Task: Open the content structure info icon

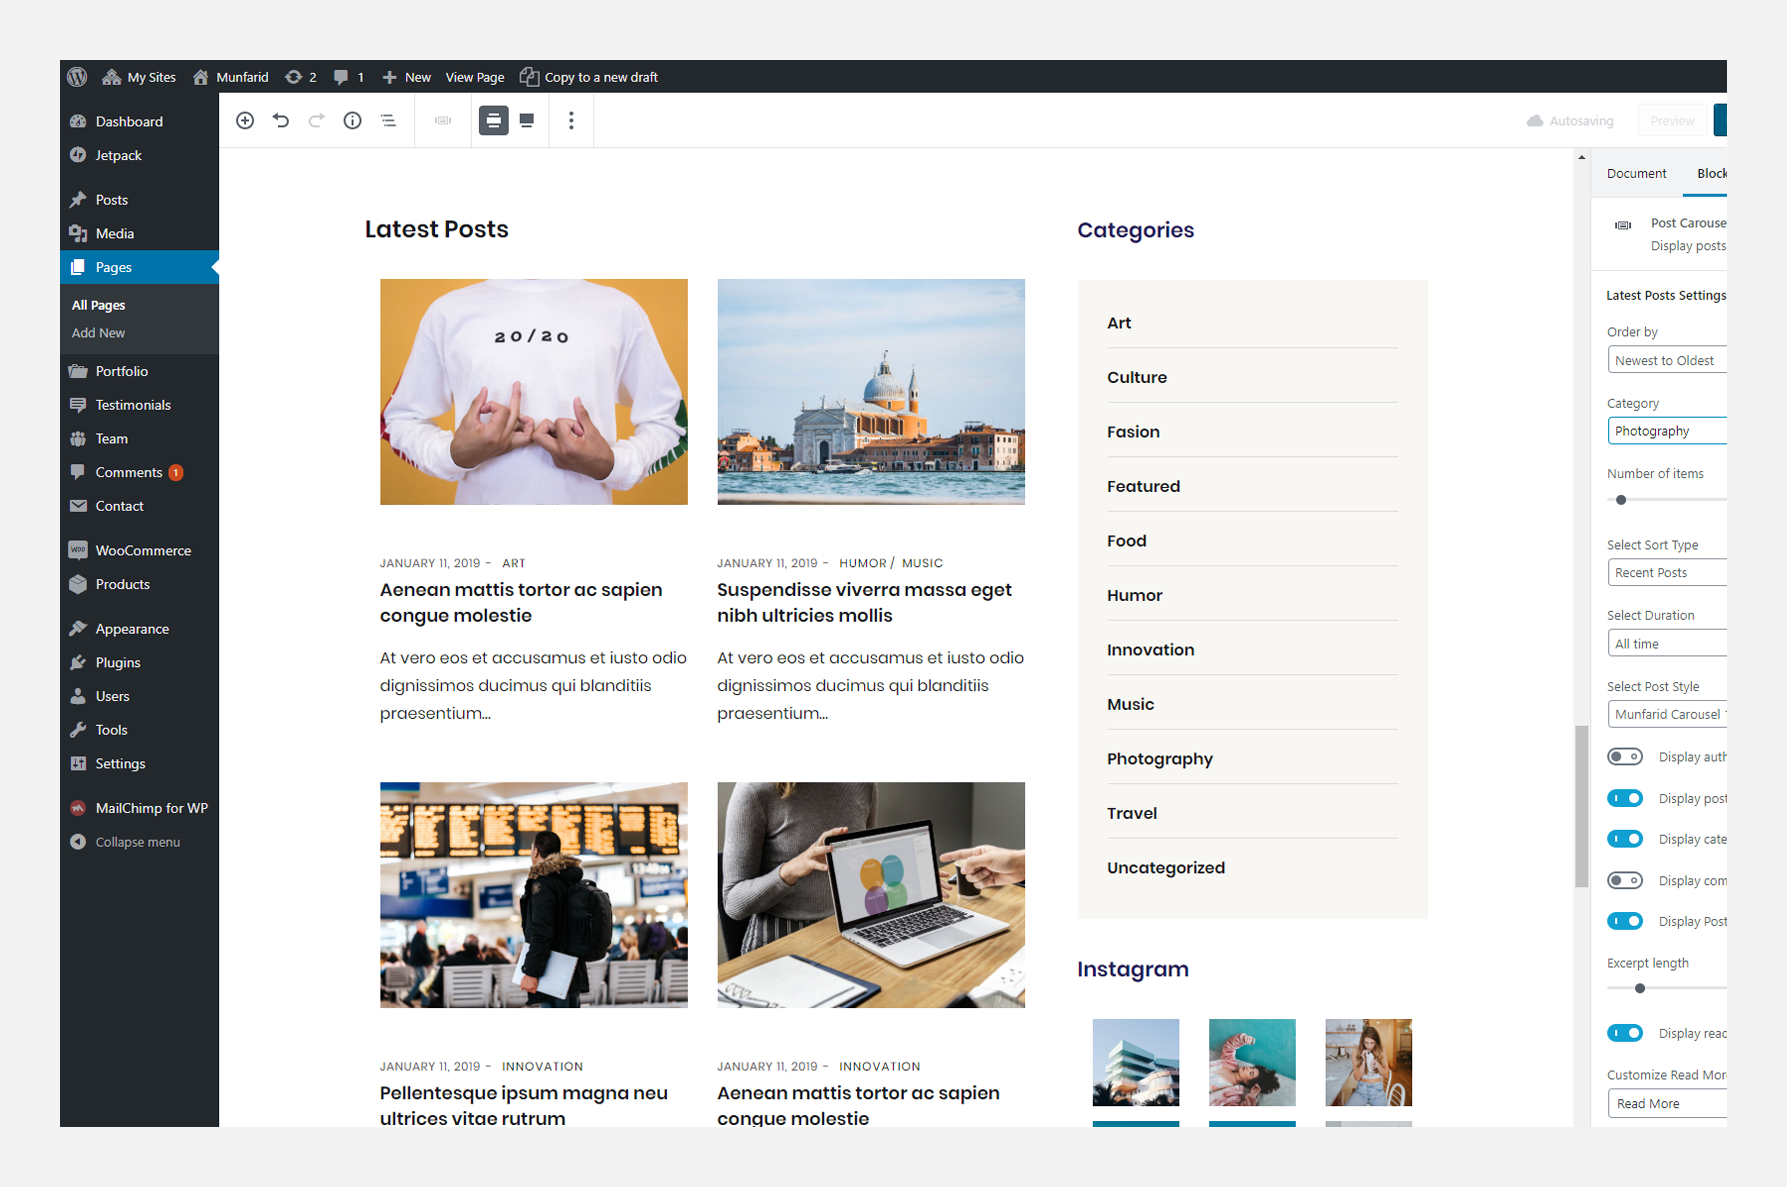Action: point(352,120)
